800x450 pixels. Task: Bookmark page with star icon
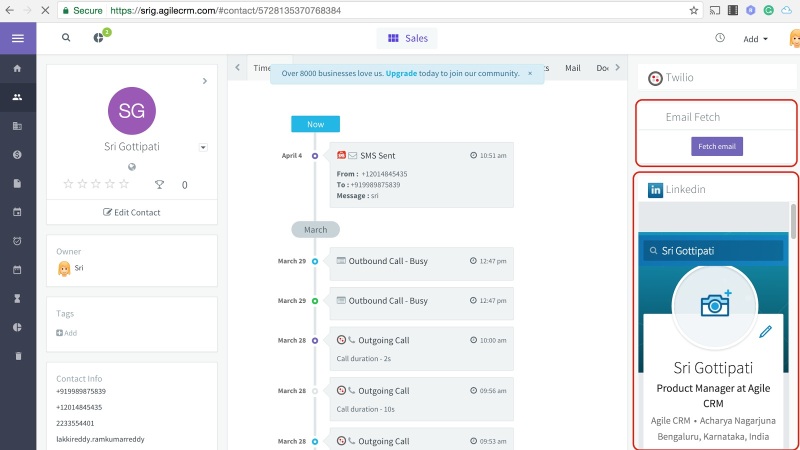coord(693,10)
